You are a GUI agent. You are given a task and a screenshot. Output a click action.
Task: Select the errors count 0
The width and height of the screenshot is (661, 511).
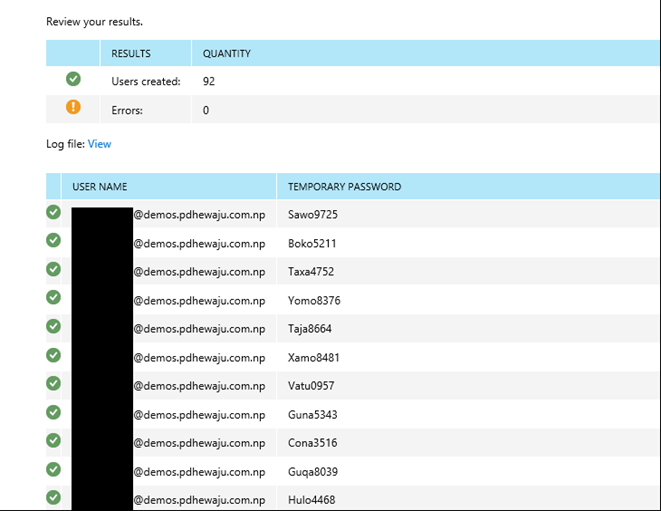(206, 110)
